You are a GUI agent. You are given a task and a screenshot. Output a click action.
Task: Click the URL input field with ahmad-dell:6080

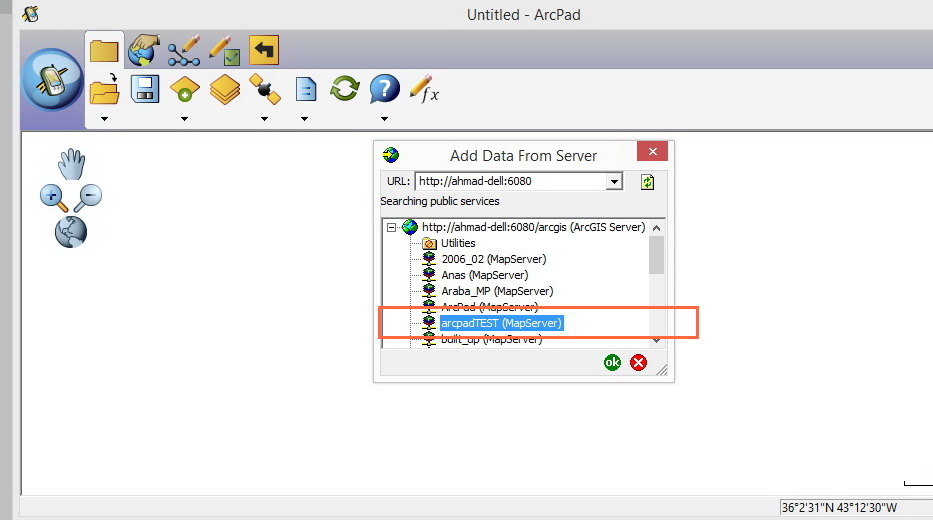511,181
